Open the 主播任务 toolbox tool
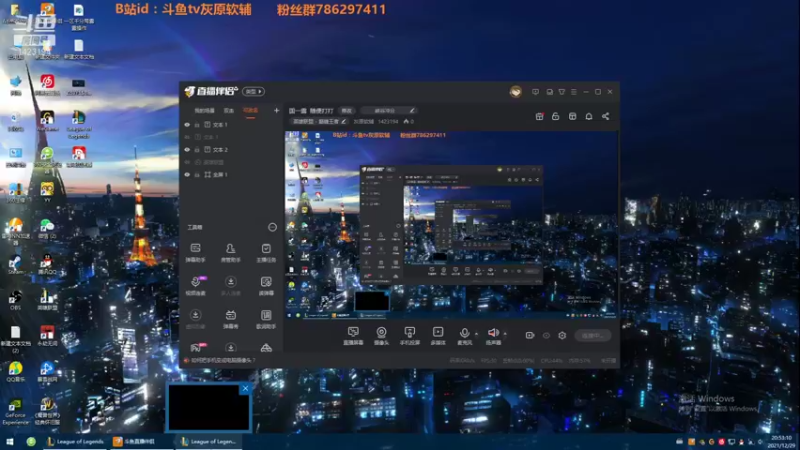The image size is (800, 450). click(x=266, y=252)
